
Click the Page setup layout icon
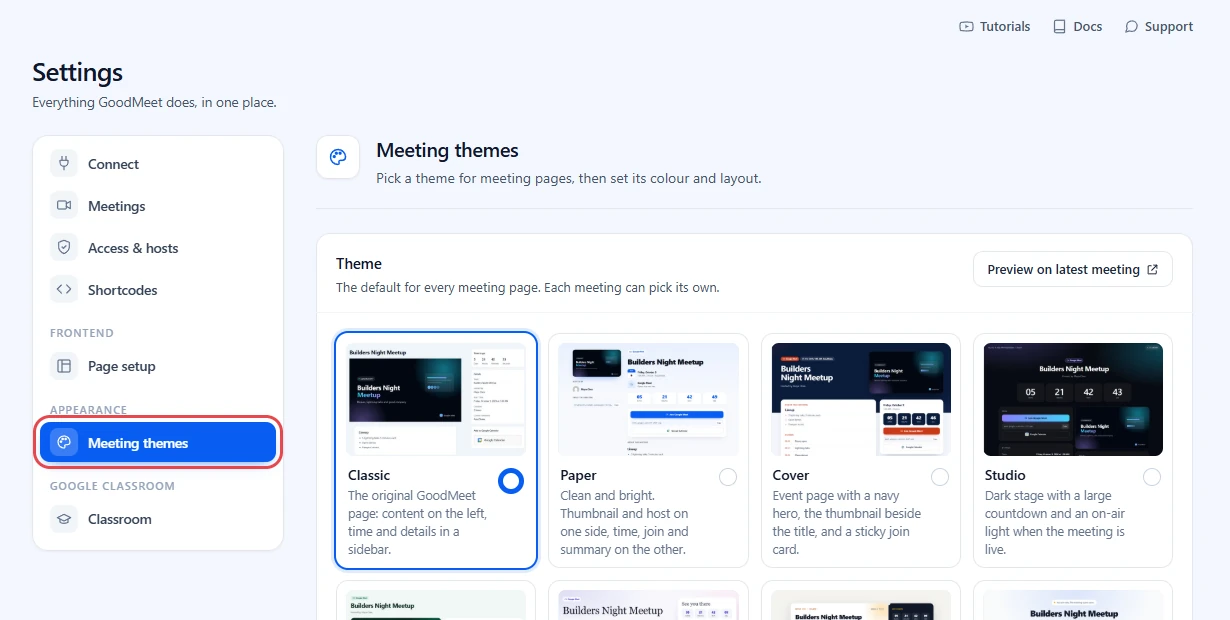[64, 366]
